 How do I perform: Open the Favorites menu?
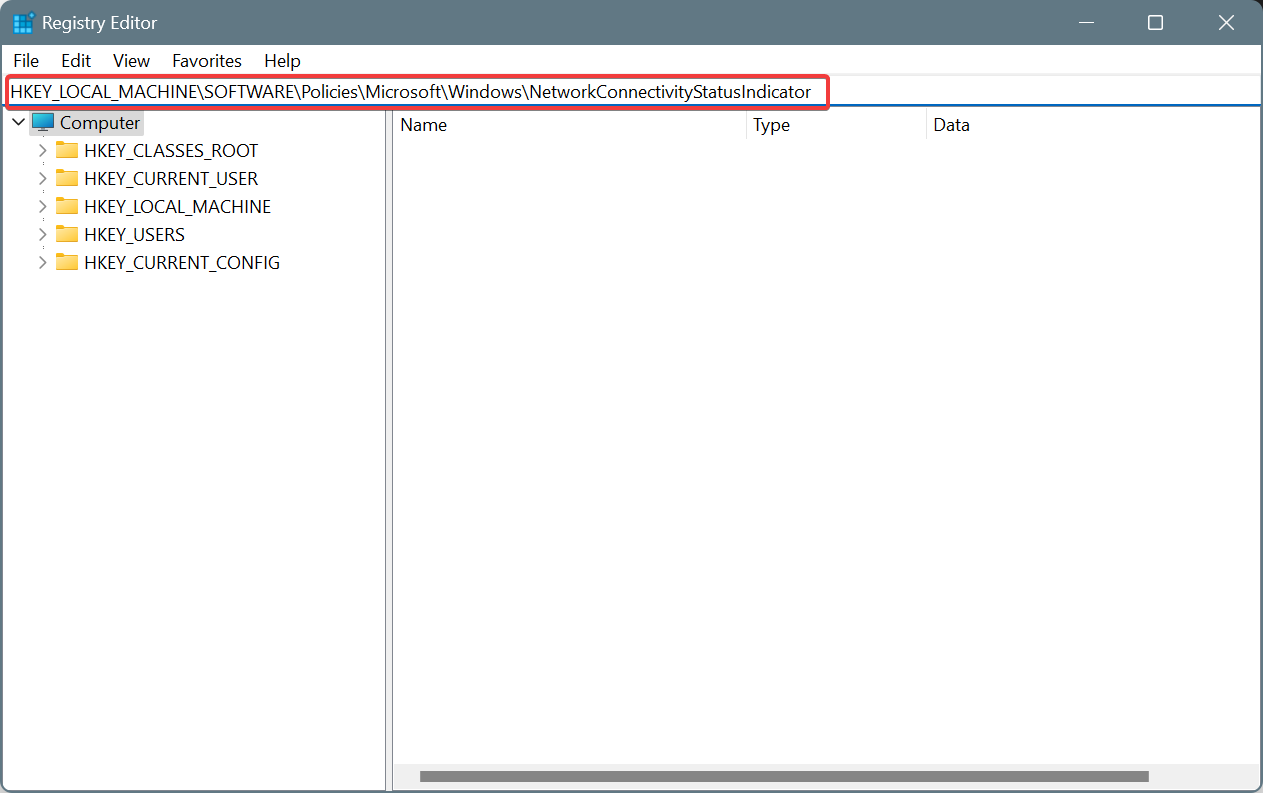click(207, 60)
